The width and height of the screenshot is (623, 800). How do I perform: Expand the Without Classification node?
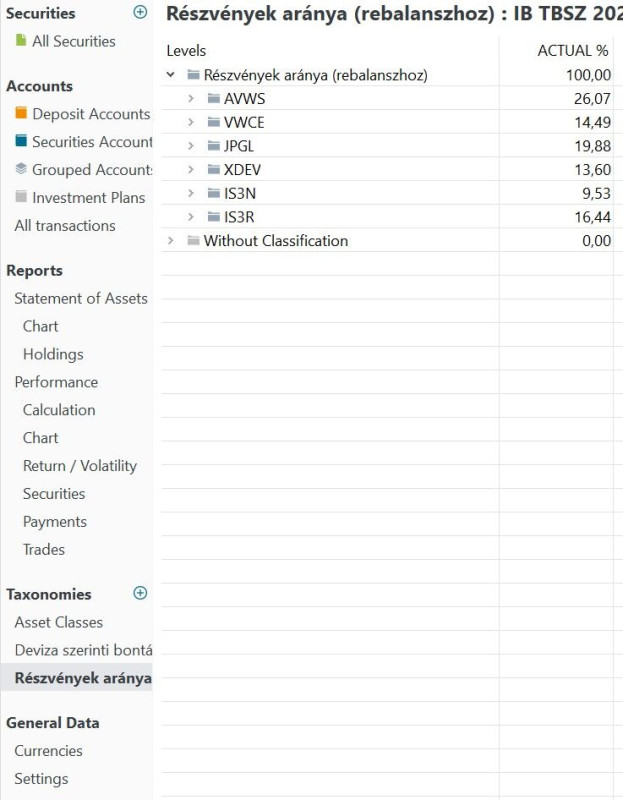pyautogui.click(x=171, y=241)
